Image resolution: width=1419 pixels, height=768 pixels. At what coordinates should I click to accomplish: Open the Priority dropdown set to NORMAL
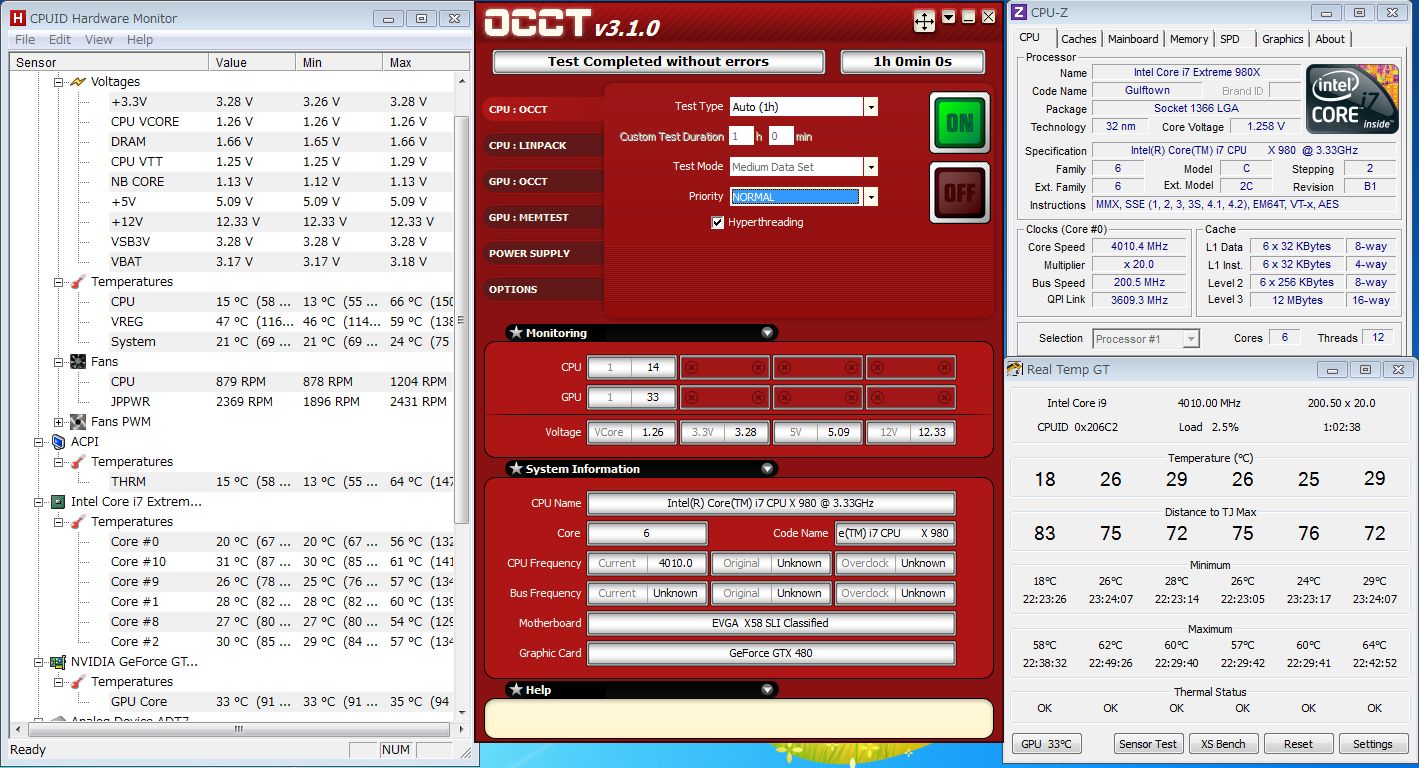[871, 197]
